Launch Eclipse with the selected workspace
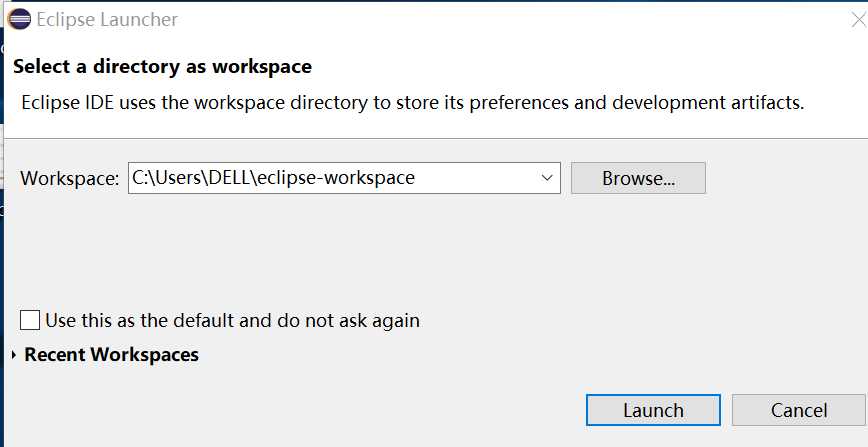This screenshot has width=868, height=447. coord(653,410)
